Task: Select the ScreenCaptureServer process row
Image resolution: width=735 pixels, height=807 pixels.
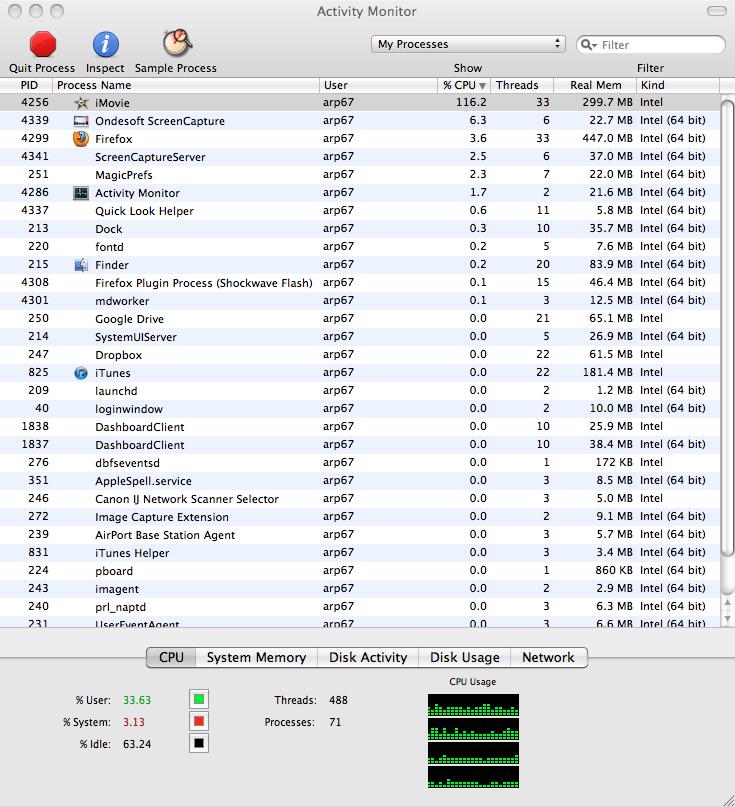Action: [360, 157]
